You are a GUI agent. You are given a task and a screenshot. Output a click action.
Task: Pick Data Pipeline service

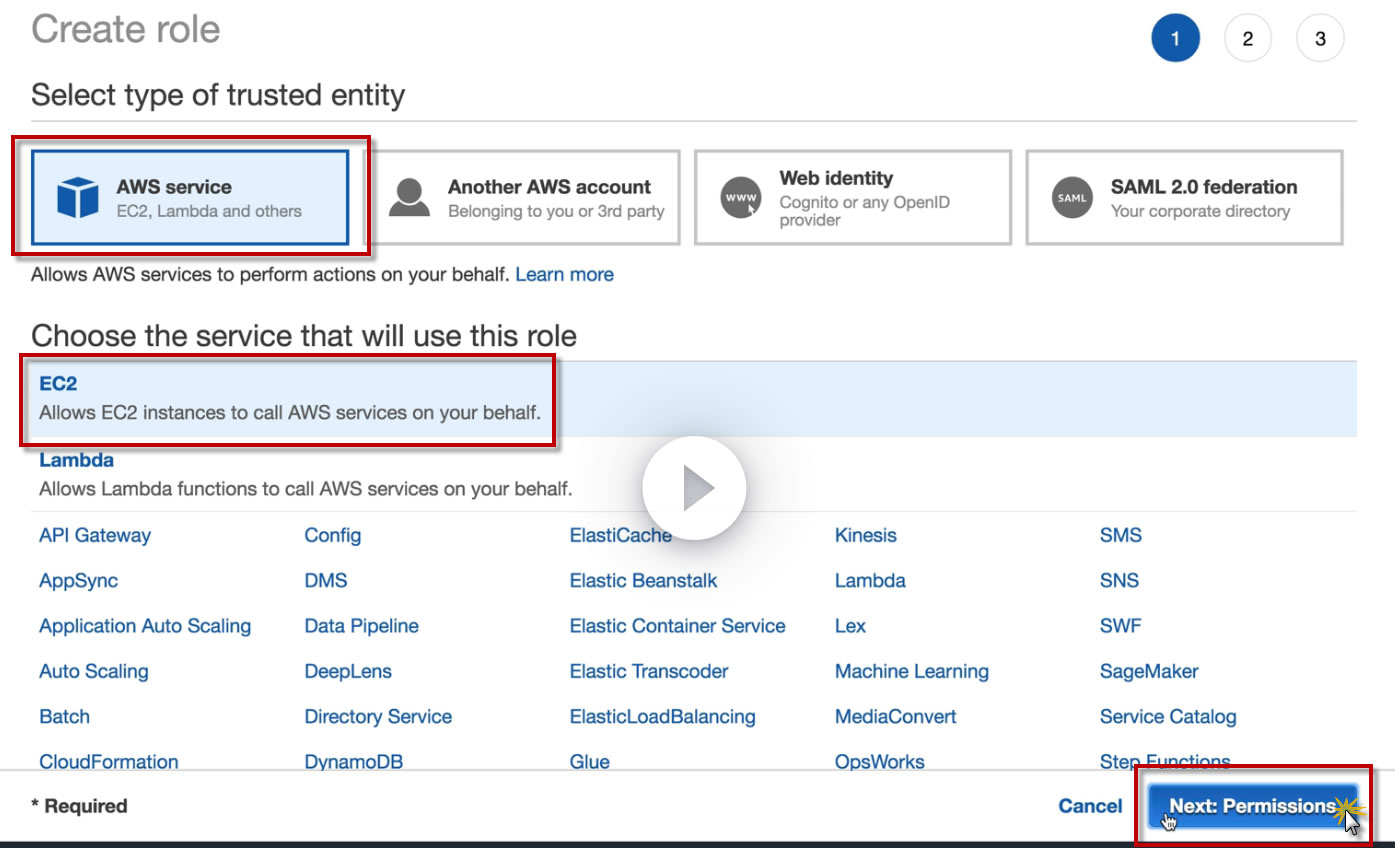pyautogui.click(x=362, y=626)
